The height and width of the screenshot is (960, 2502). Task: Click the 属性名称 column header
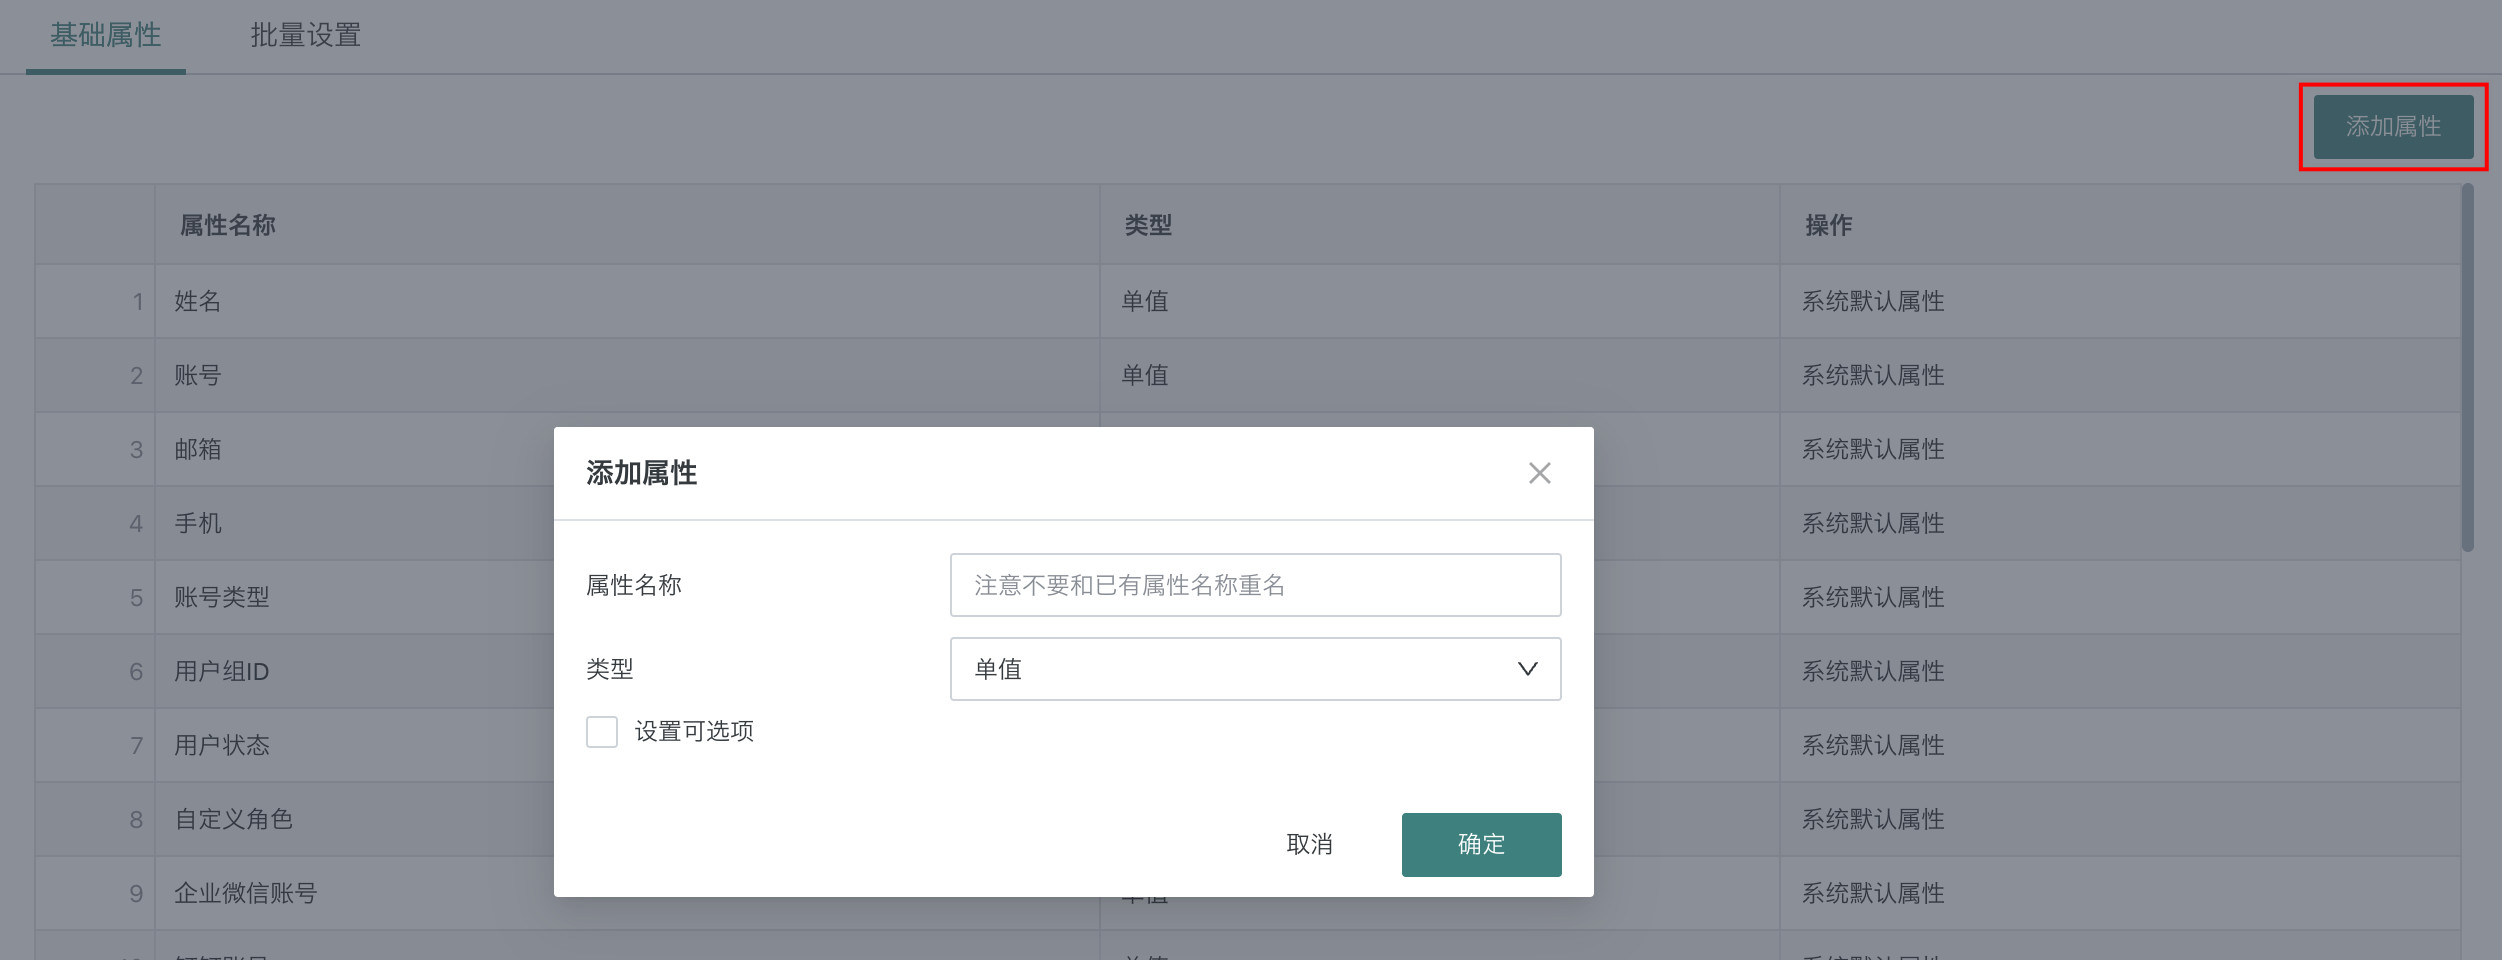click(x=227, y=225)
